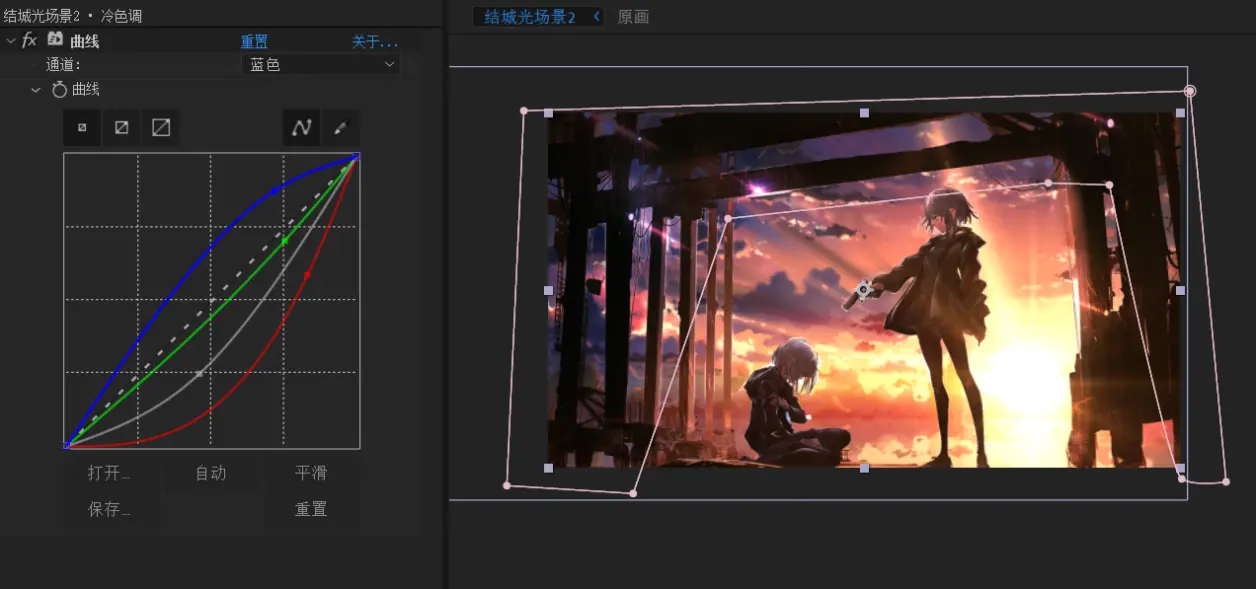Click the animation preset icon beside 曲线 title

55,40
